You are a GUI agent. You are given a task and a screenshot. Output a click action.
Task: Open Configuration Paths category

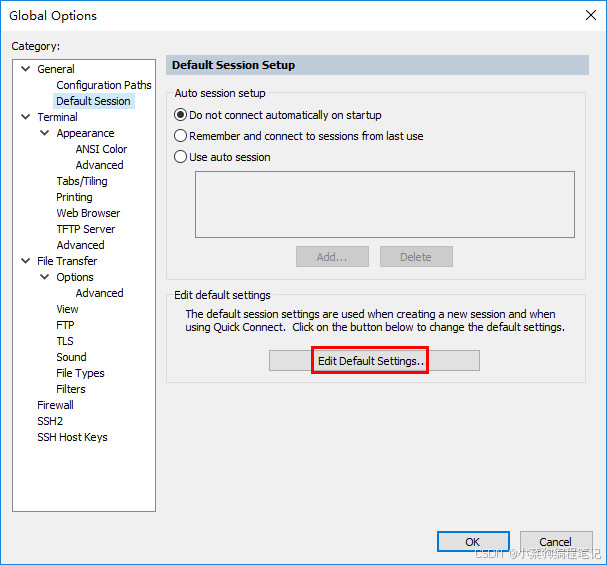pos(104,85)
